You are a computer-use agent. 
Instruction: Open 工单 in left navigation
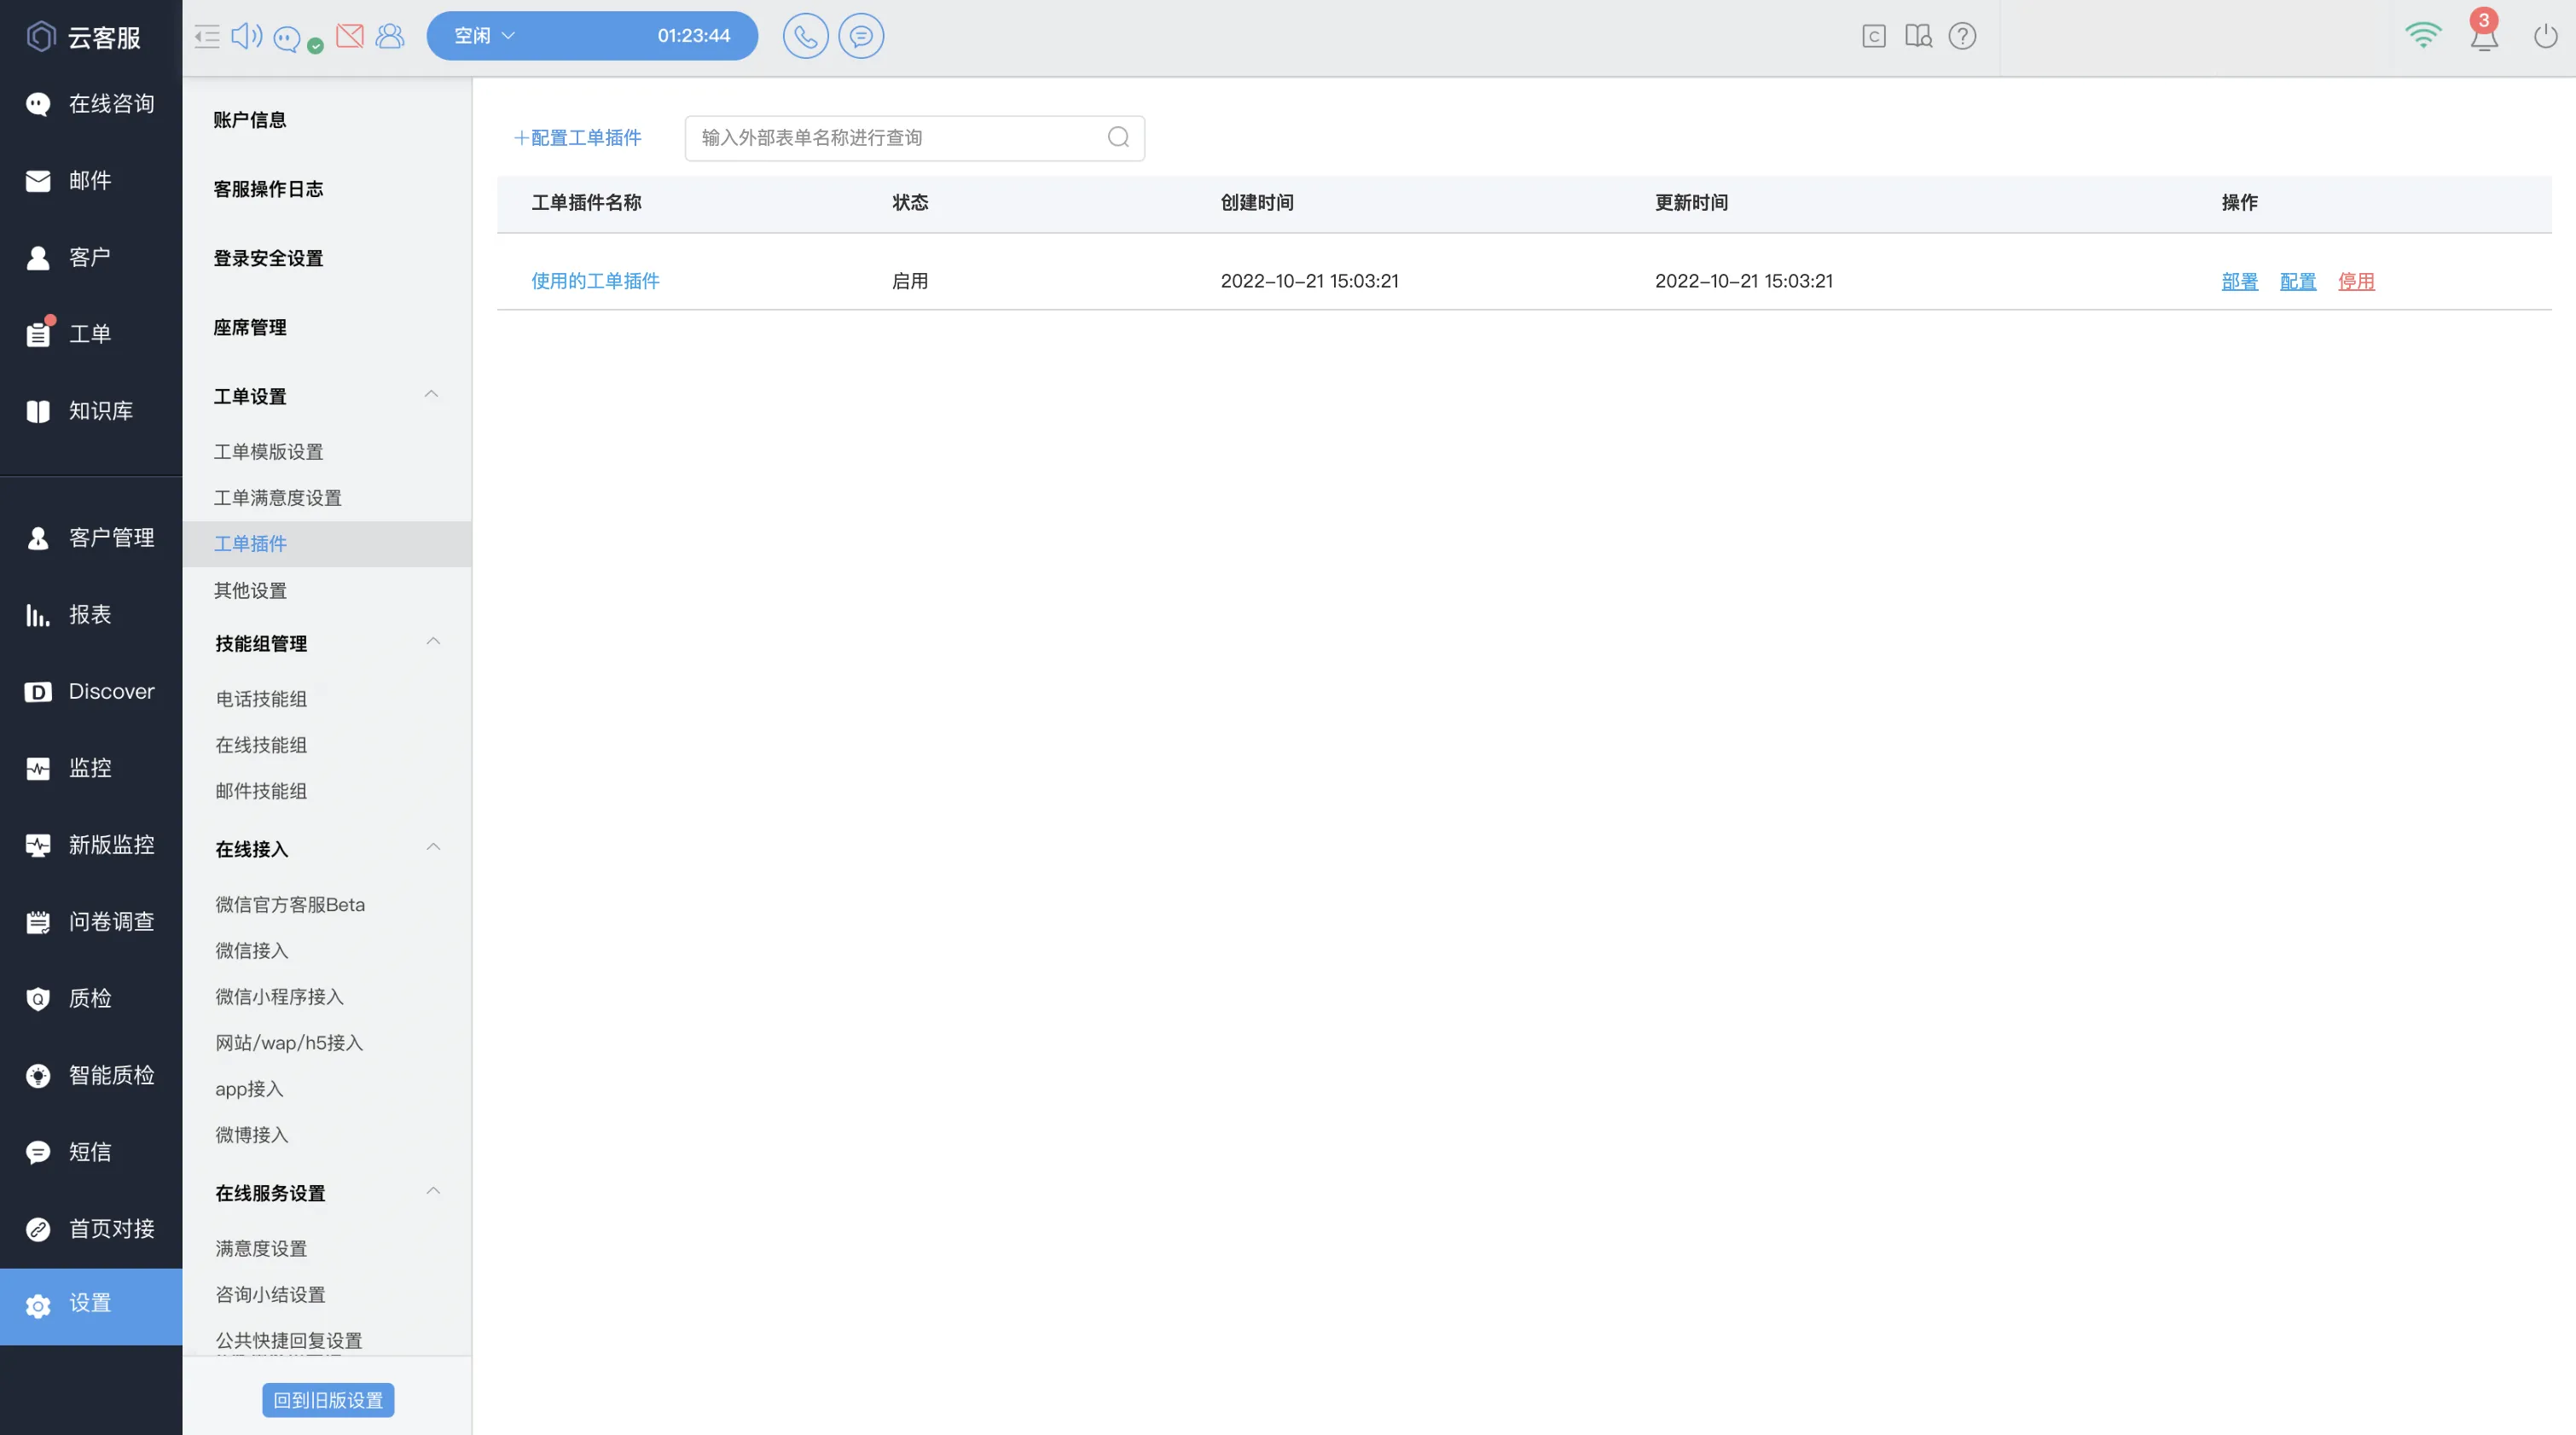click(x=91, y=334)
